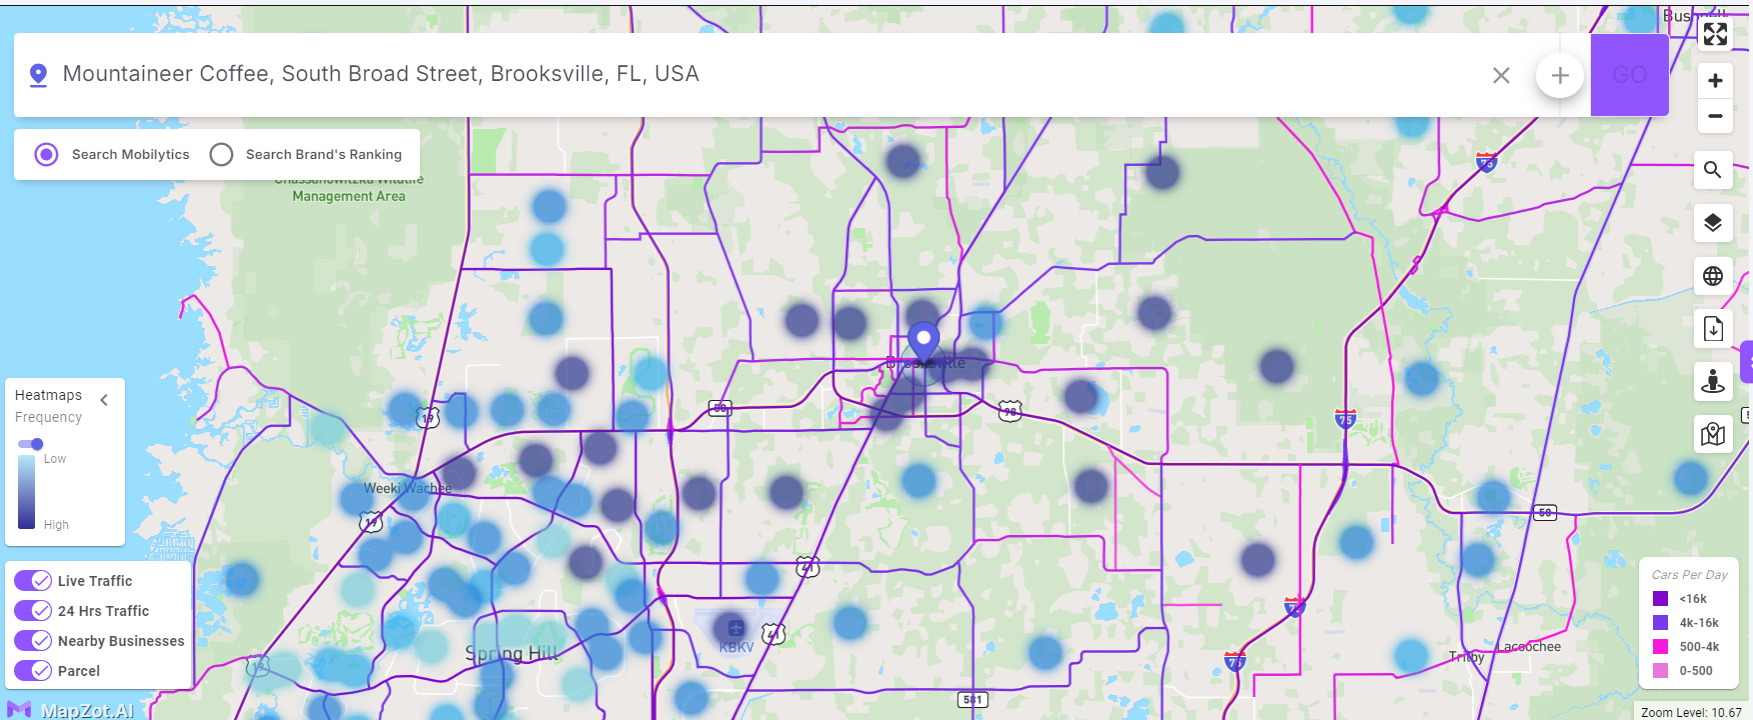Enter fullscreen map view
1753x720 pixels.
(x=1715, y=34)
